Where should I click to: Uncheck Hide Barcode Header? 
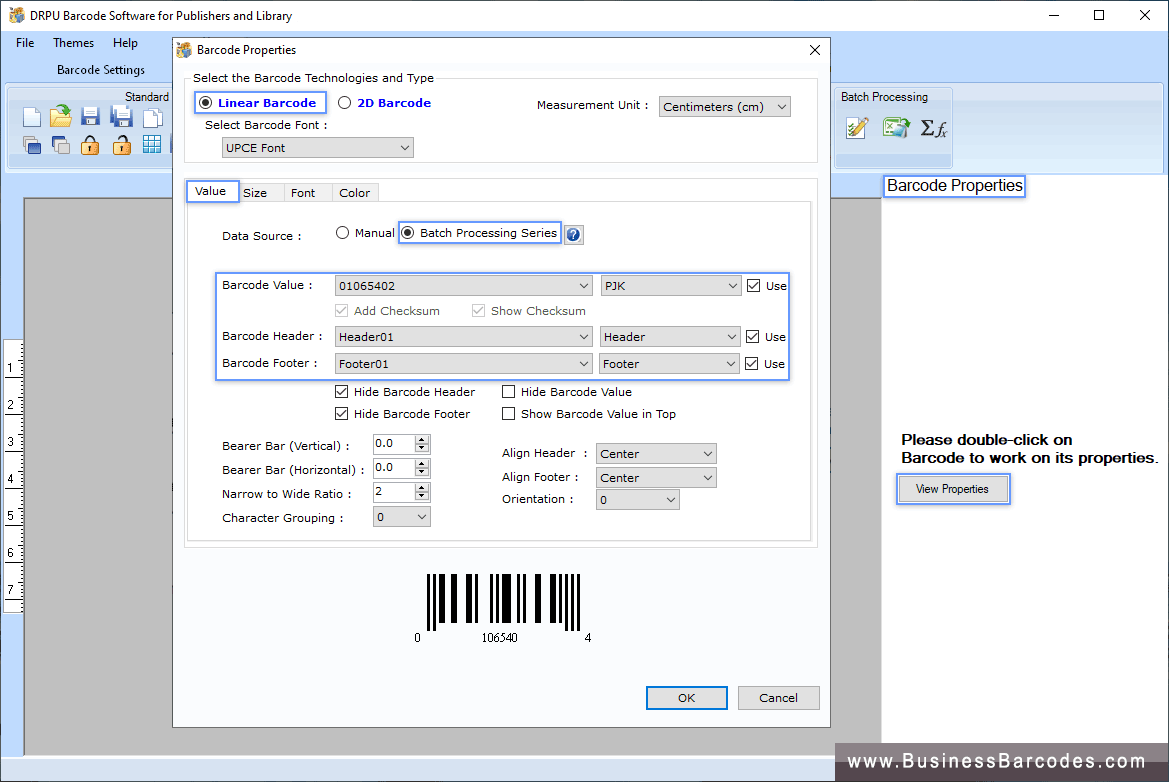341,391
